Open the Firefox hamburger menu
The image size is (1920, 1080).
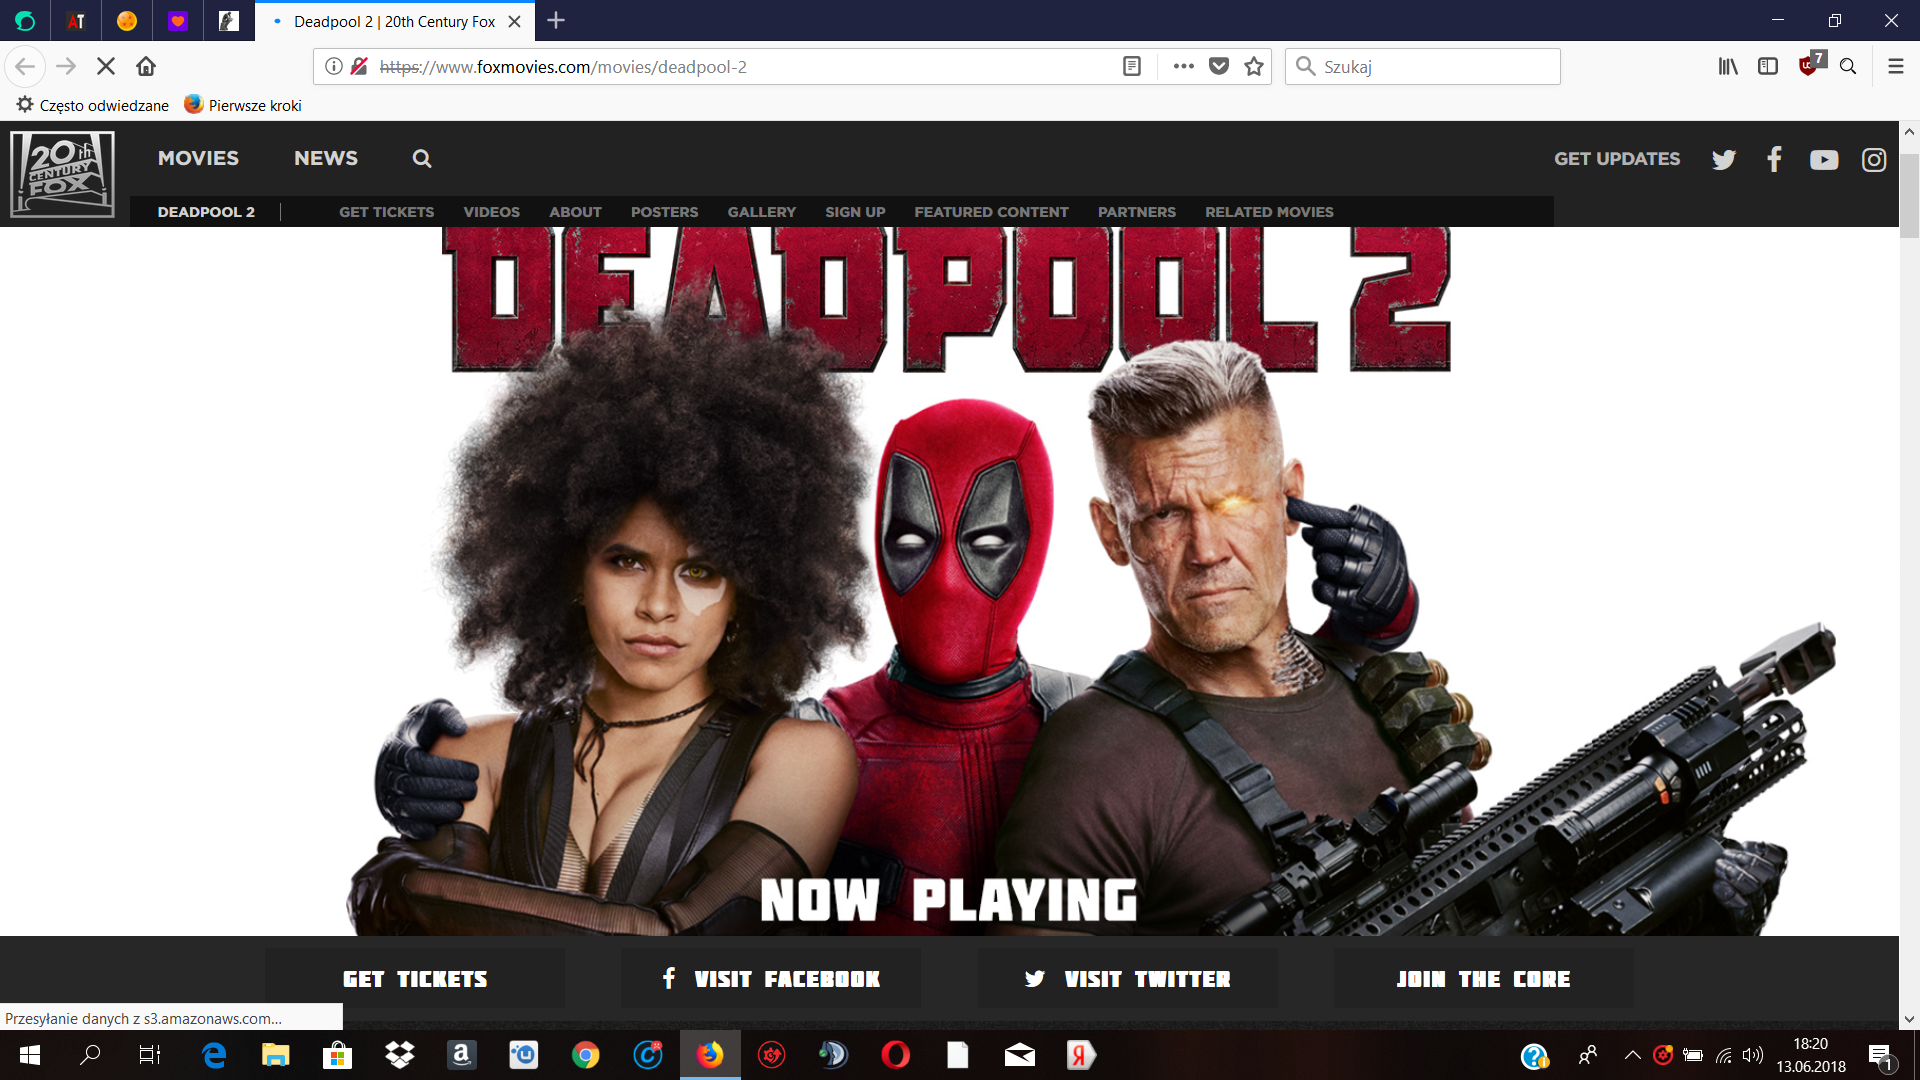pyautogui.click(x=1895, y=66)
